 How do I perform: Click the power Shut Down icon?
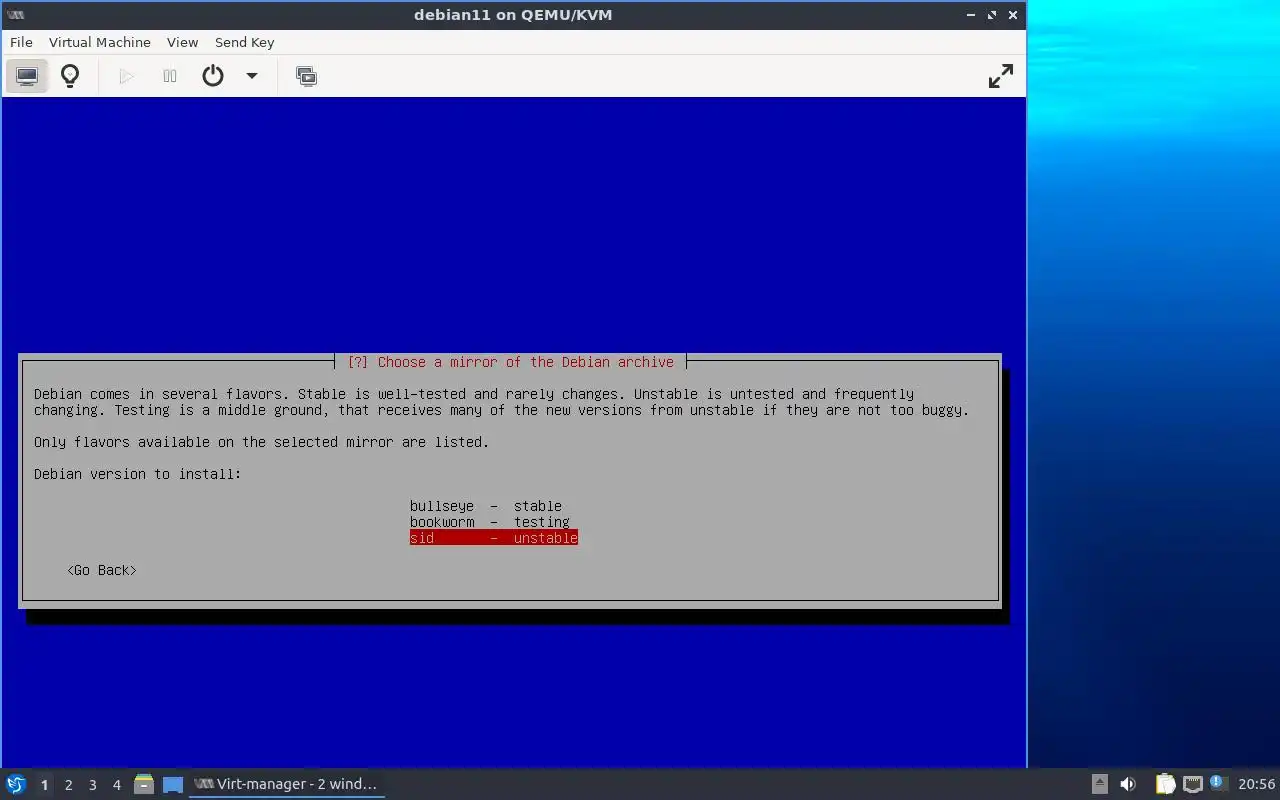click(x=213, y=76)
